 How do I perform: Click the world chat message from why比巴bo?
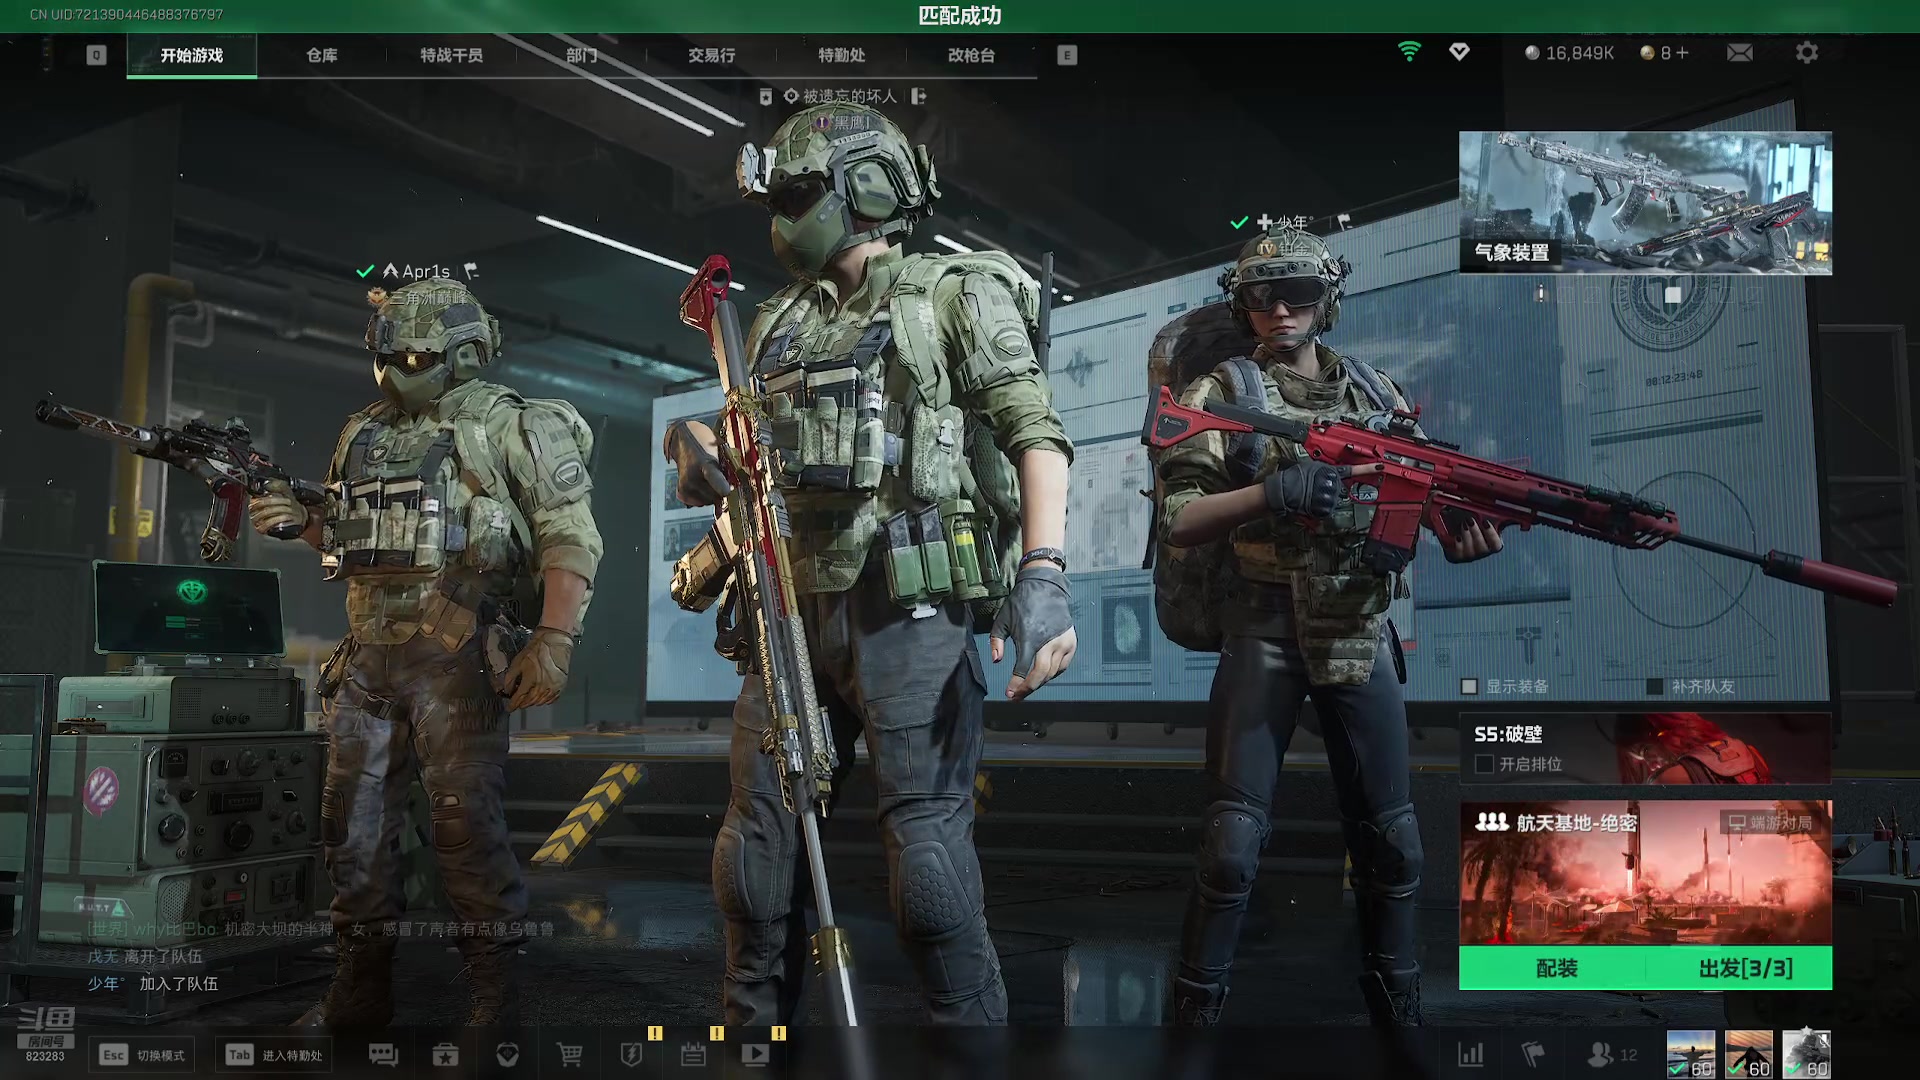320,929
